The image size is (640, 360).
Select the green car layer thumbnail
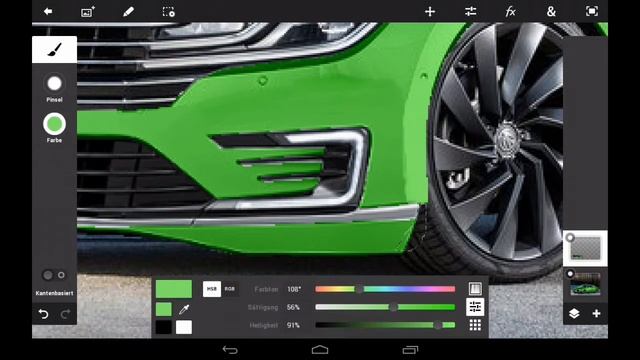pyautogui.click(x=585, y=284)
